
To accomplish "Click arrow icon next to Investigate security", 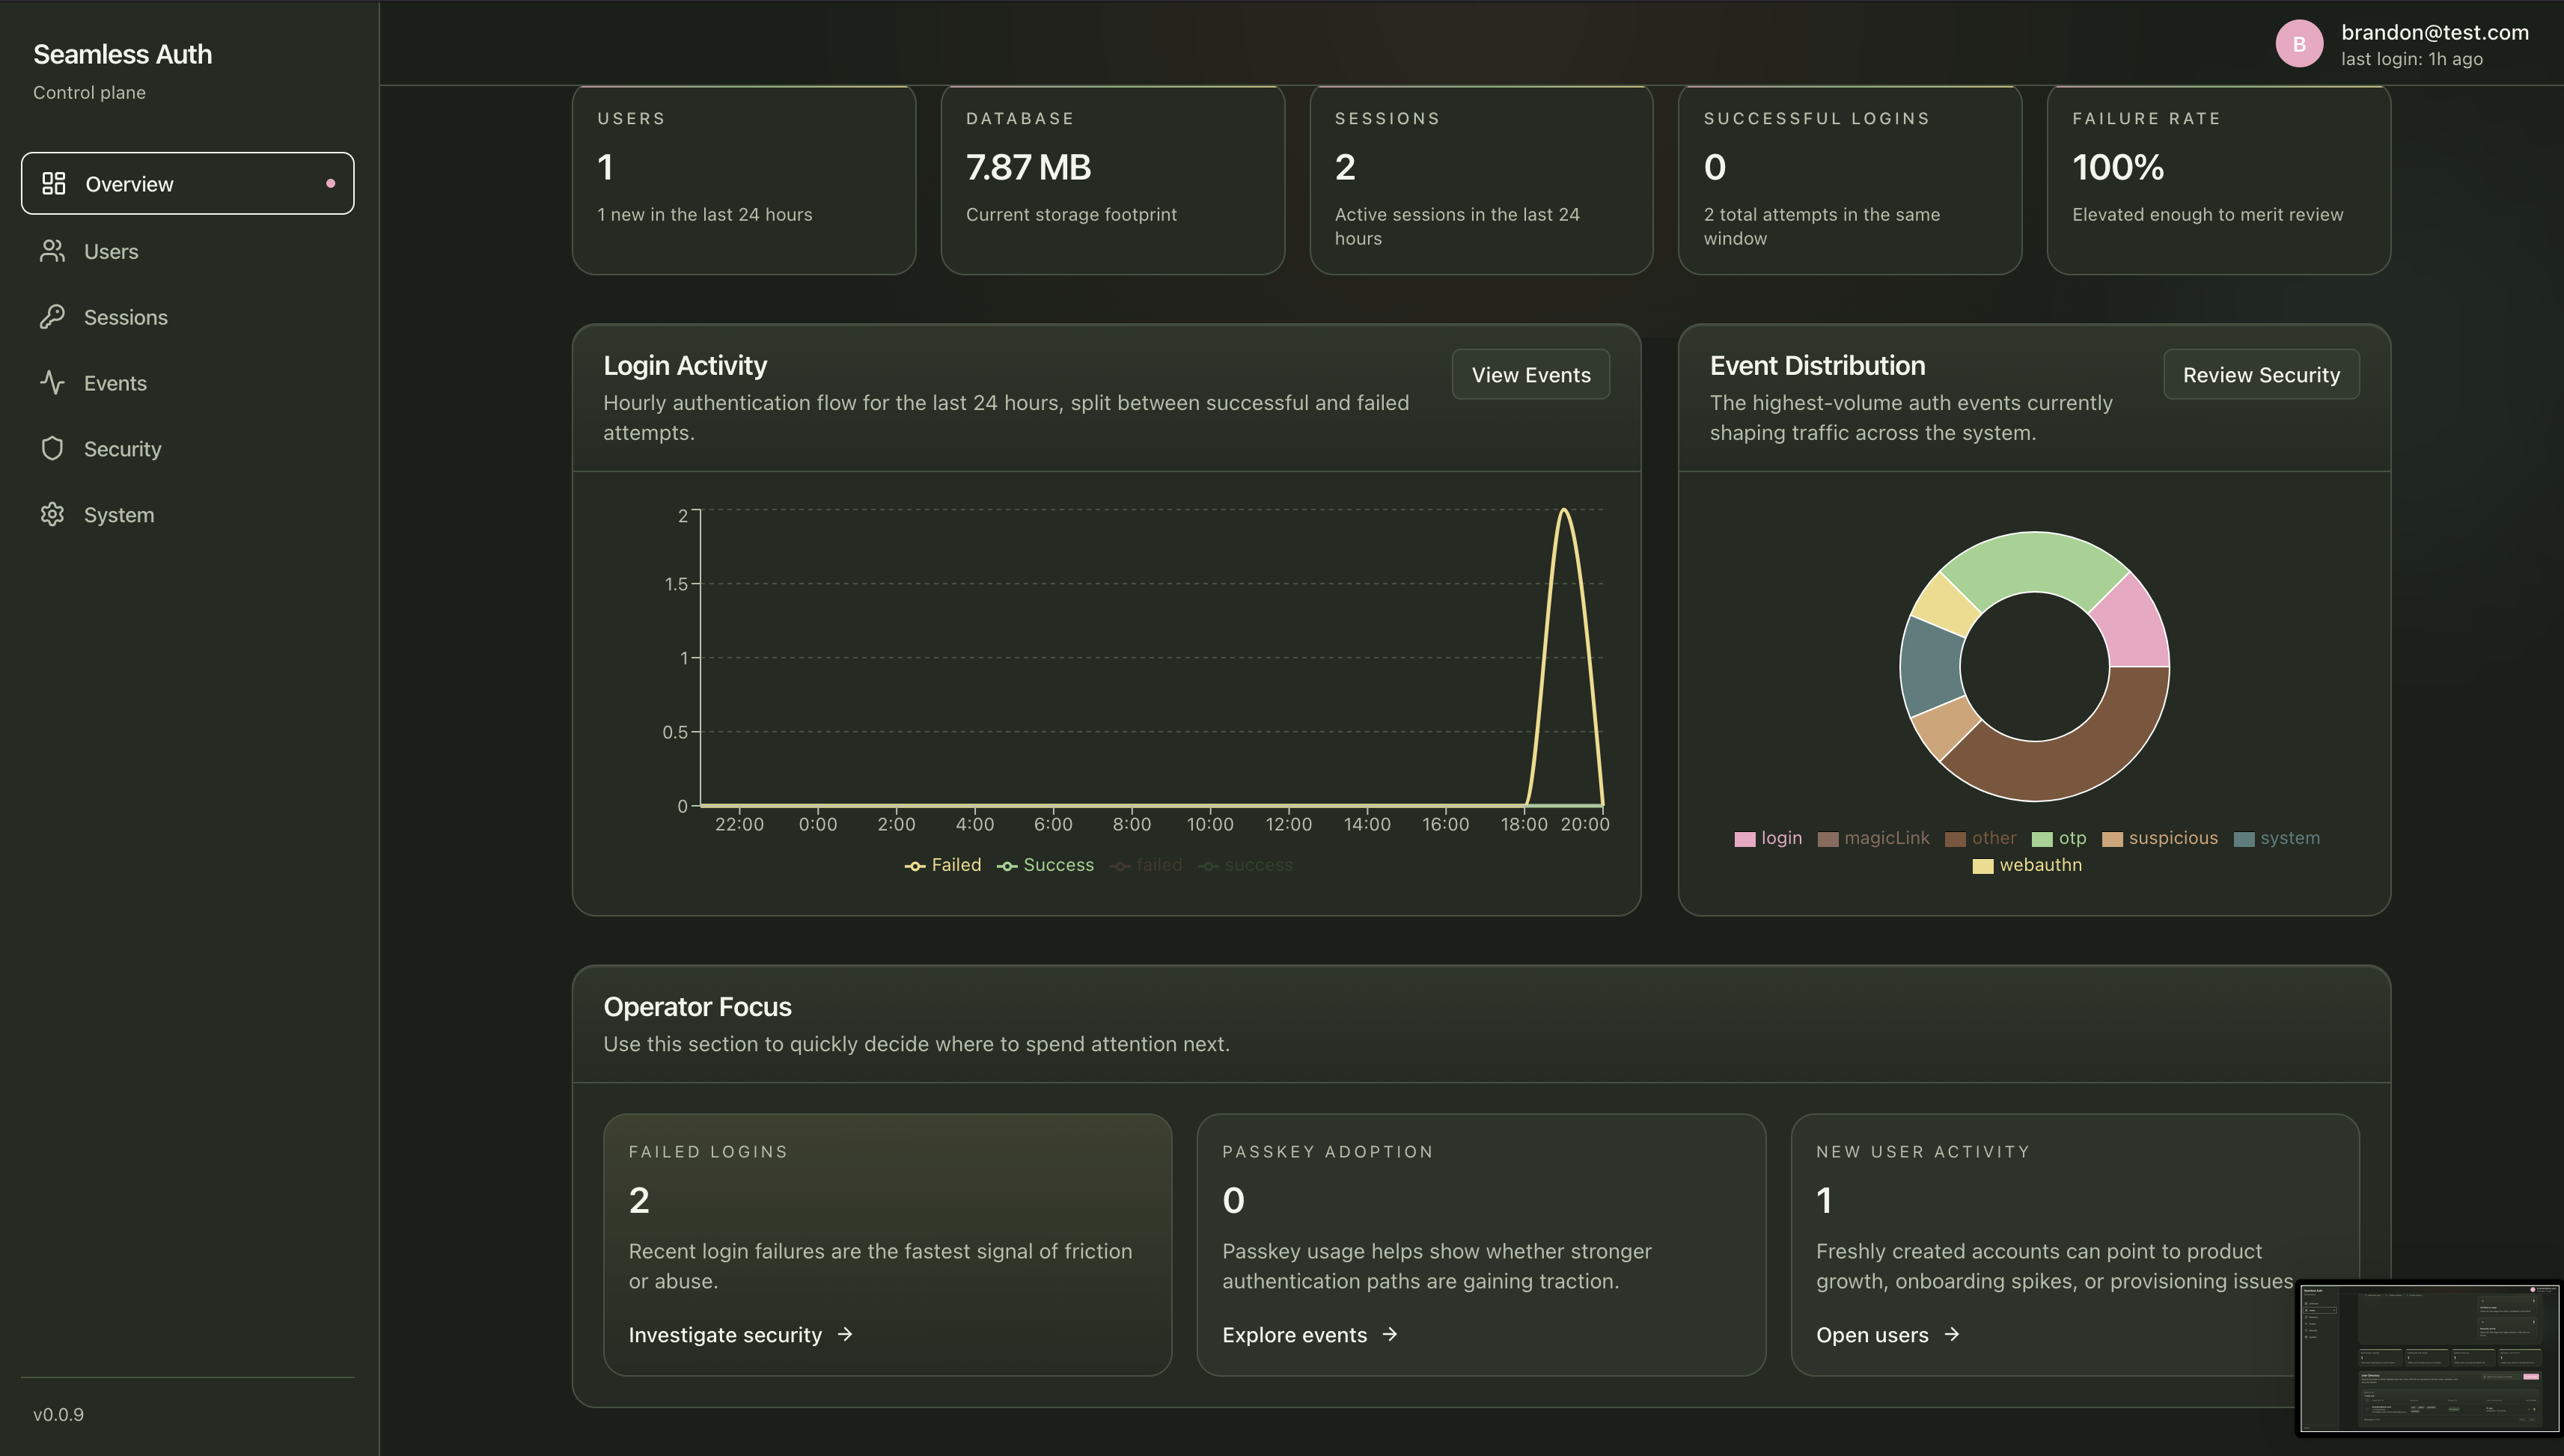I will click(x=845, y=1334).
